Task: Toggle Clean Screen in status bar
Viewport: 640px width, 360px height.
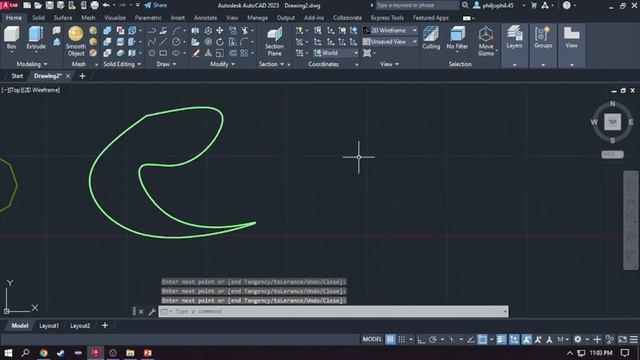Action: tap(622, 339)
